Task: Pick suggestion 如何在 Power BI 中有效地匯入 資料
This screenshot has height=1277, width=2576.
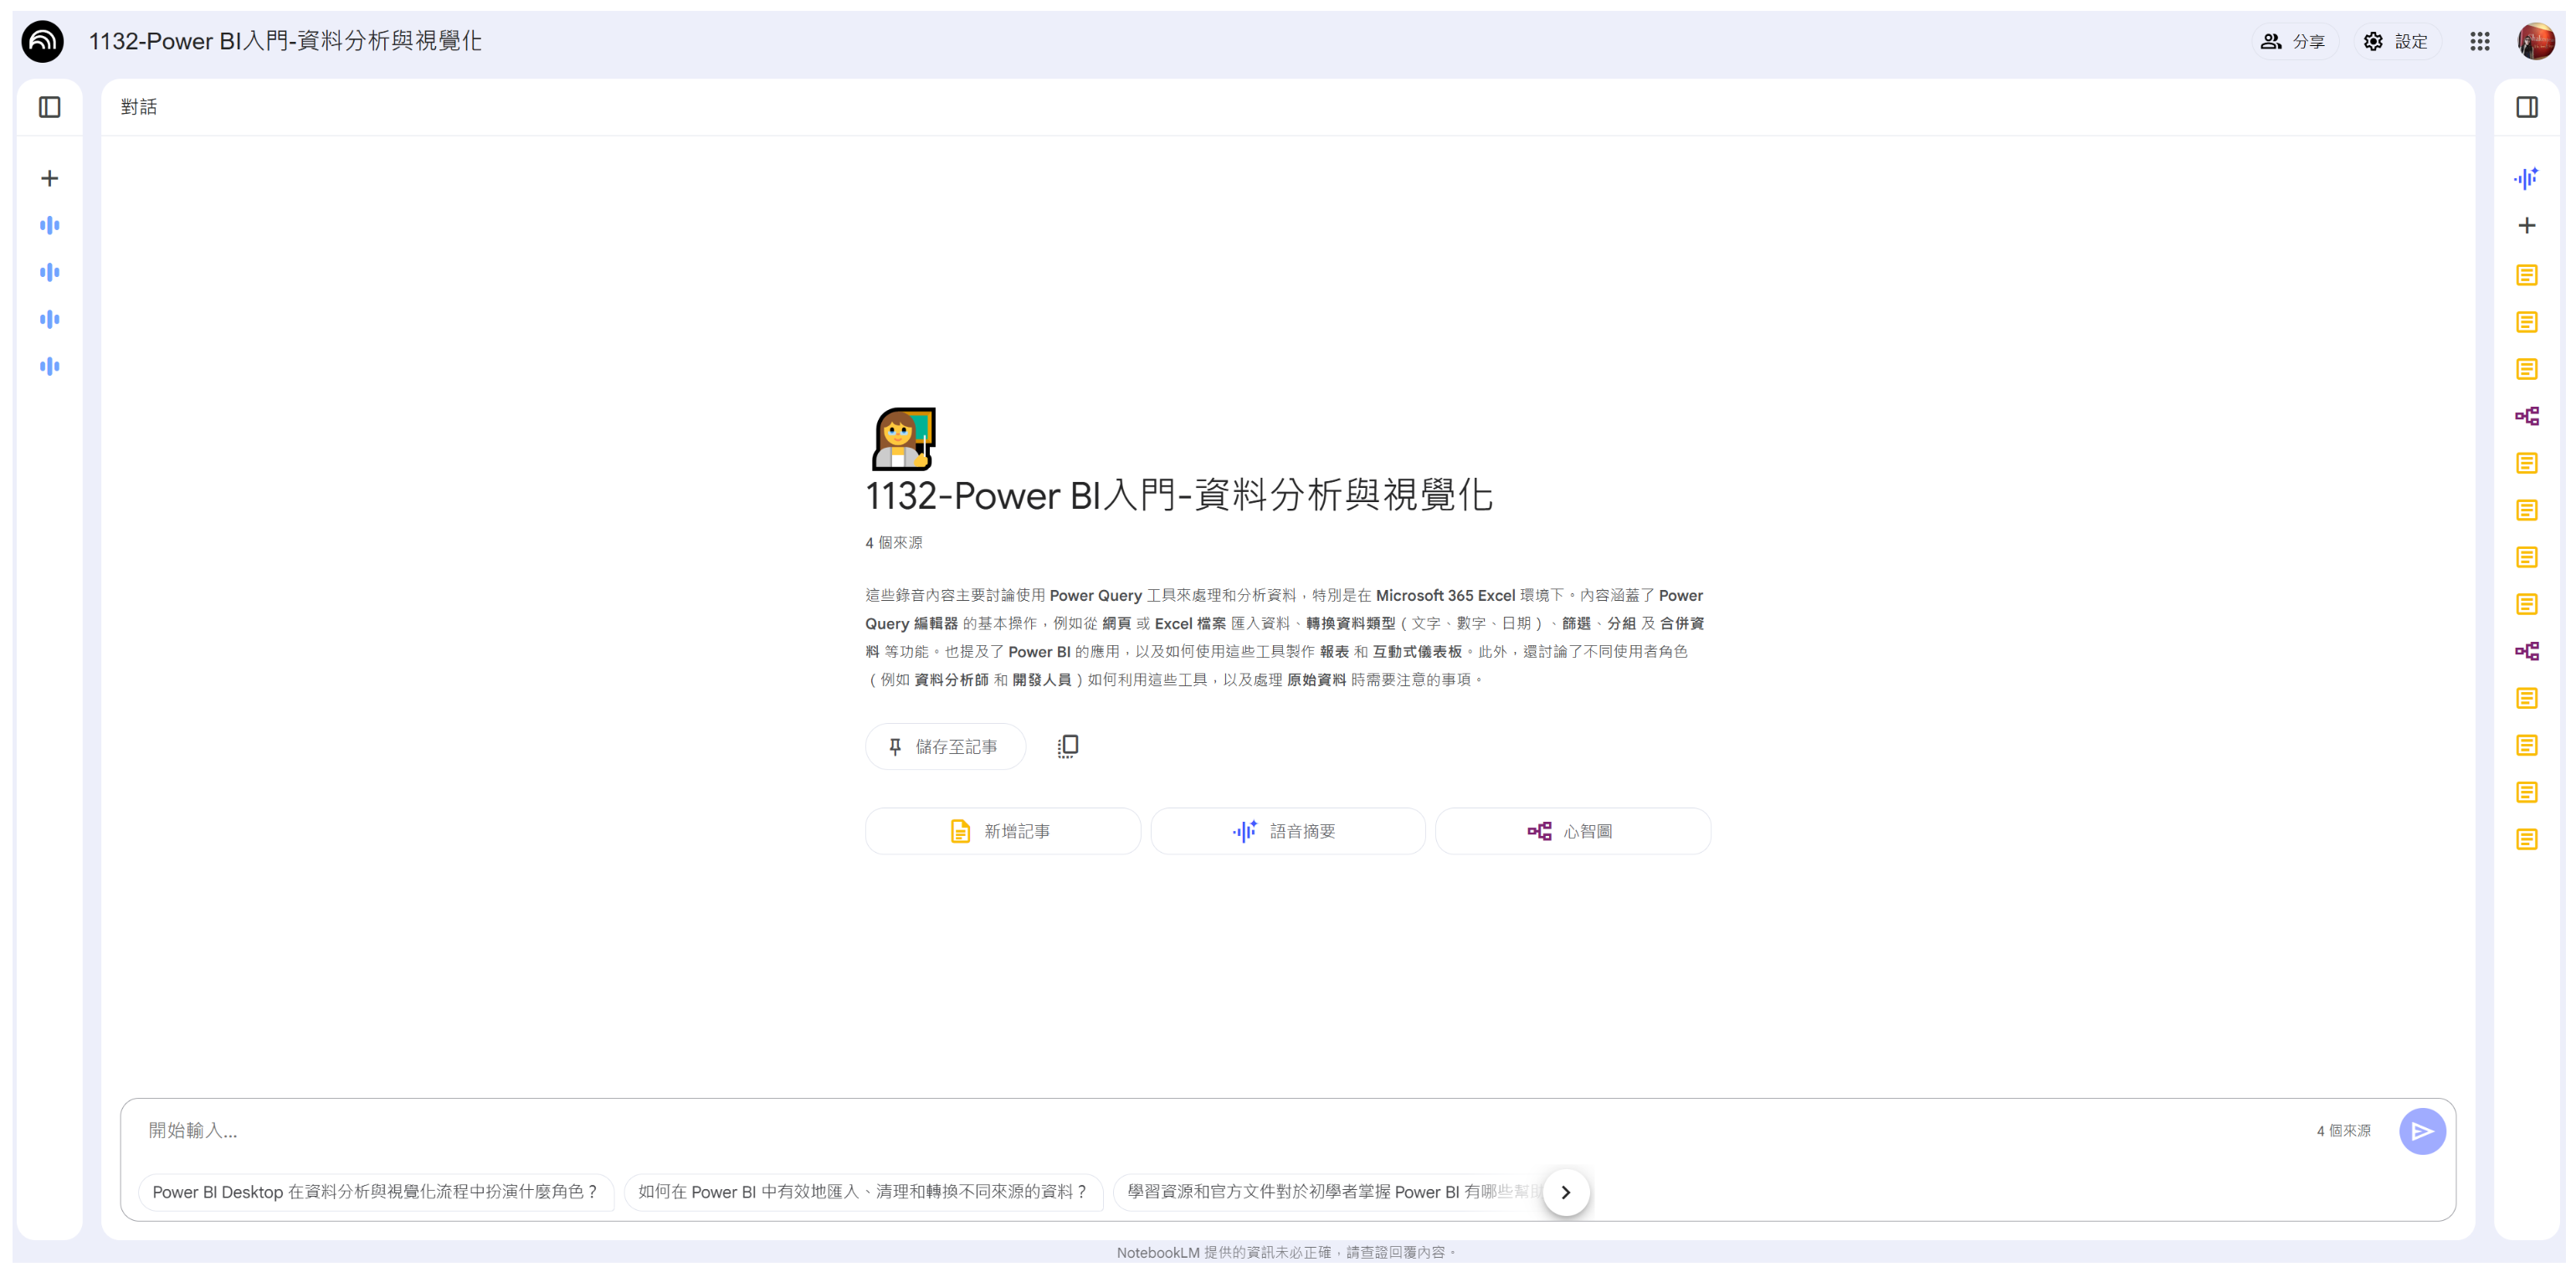Action: click(862, 1192)
